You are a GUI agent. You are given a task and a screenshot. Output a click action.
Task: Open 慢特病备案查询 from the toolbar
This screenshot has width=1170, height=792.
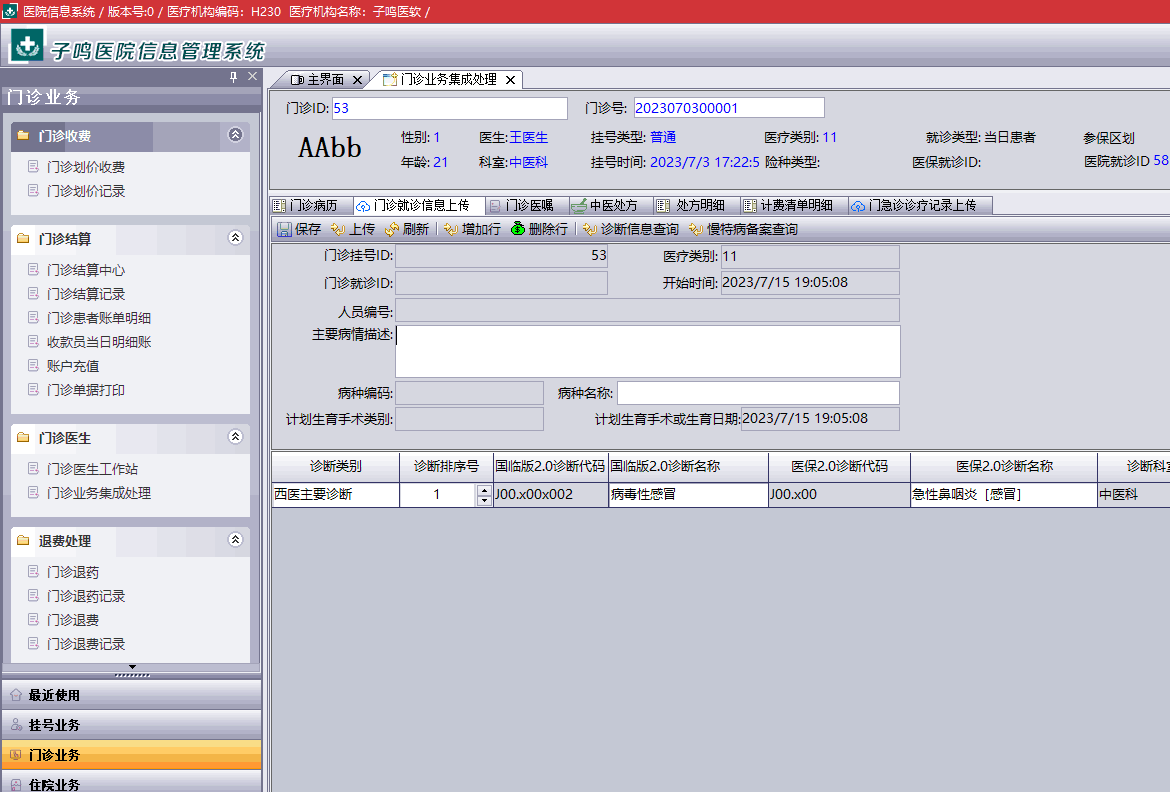(744, 229)
